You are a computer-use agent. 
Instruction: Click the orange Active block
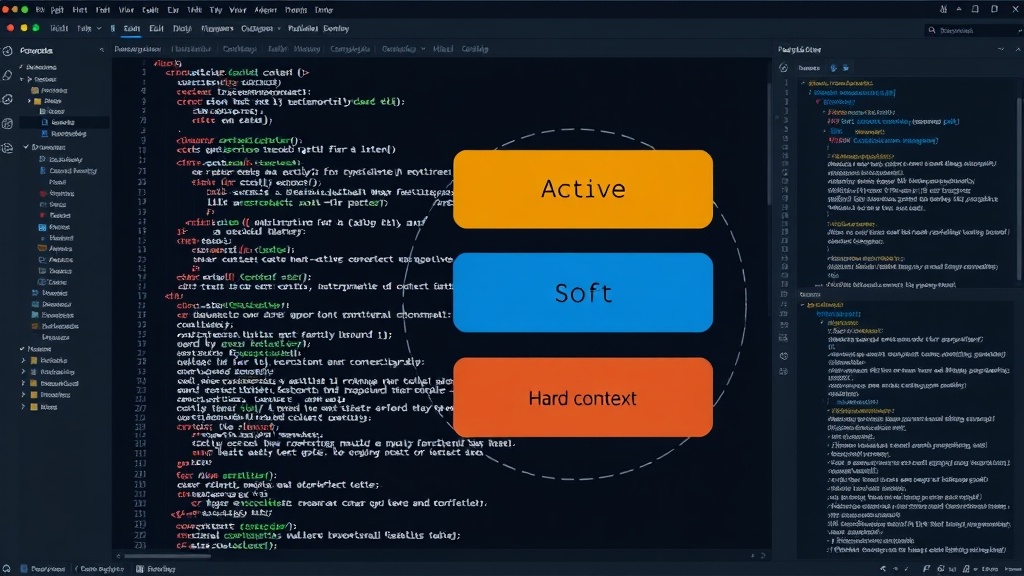coord(583,189)
